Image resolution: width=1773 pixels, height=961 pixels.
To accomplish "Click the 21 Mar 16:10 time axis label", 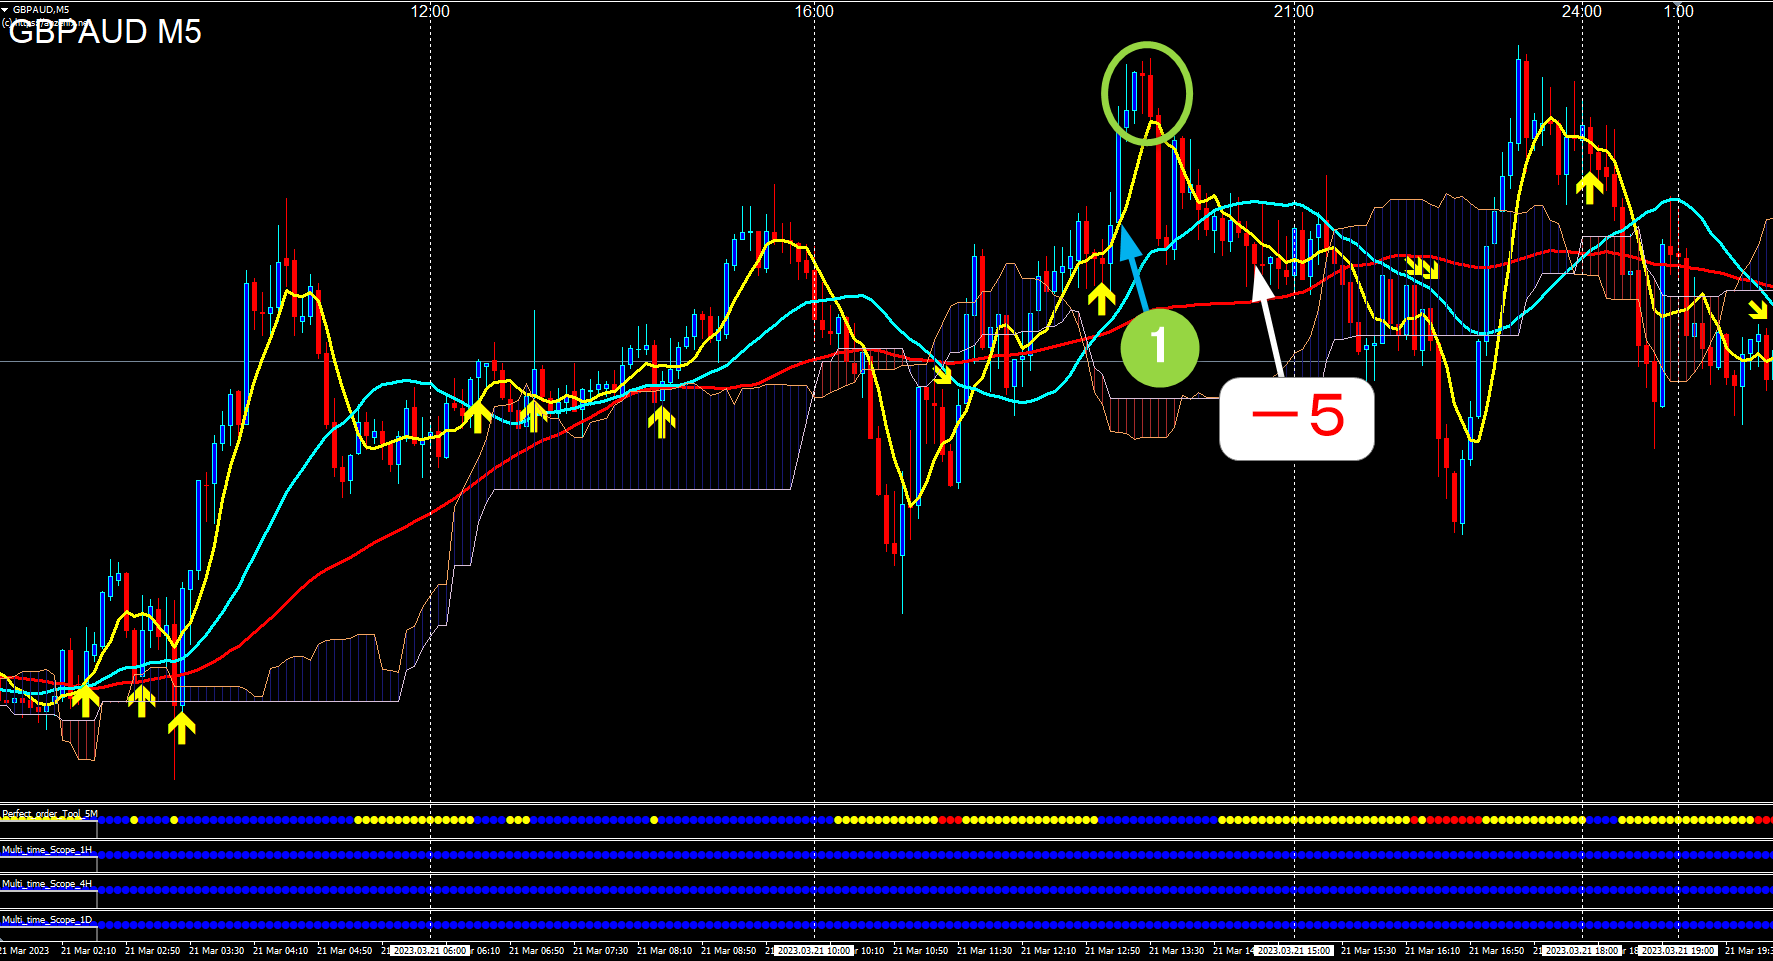I will pyautogui.click(x=1432, y=951).
